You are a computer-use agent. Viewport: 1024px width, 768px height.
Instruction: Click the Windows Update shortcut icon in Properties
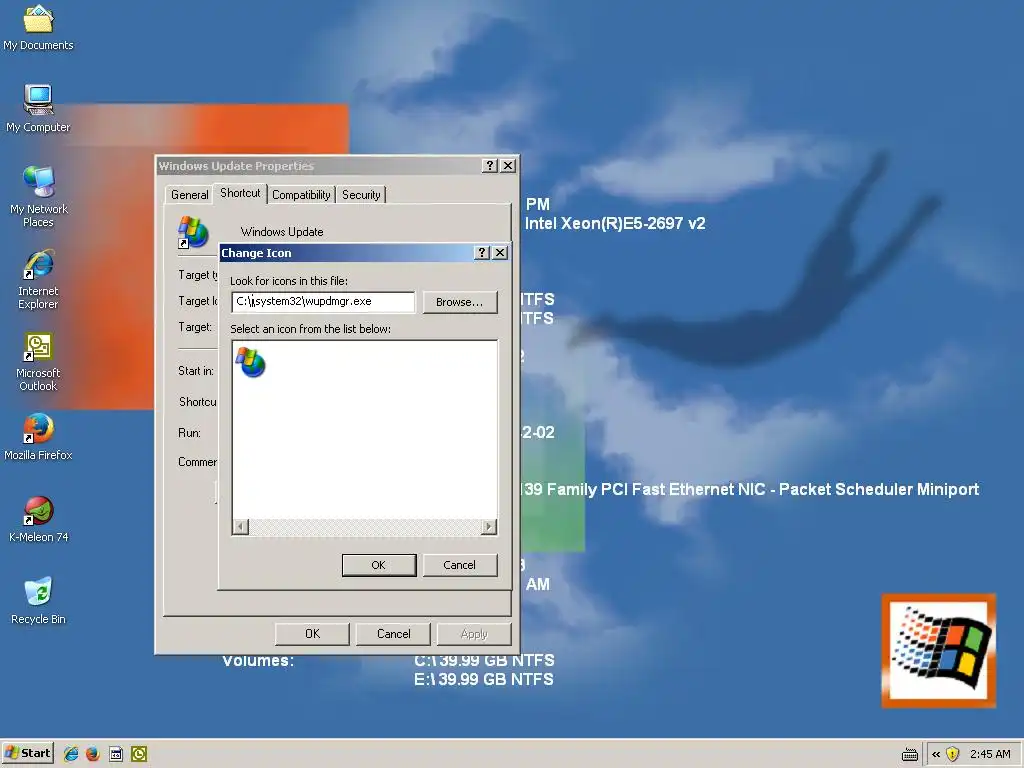[x=193, y=232]
